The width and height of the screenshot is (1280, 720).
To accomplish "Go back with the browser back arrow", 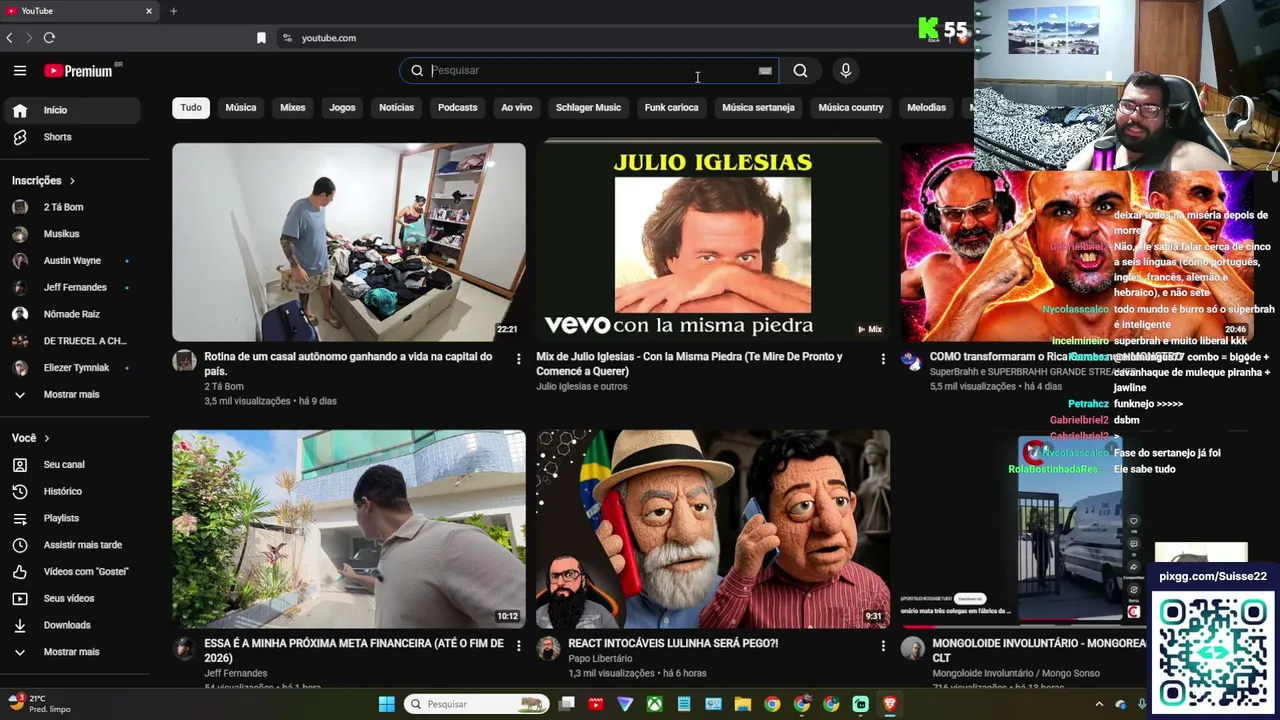I will pos(9,38).
